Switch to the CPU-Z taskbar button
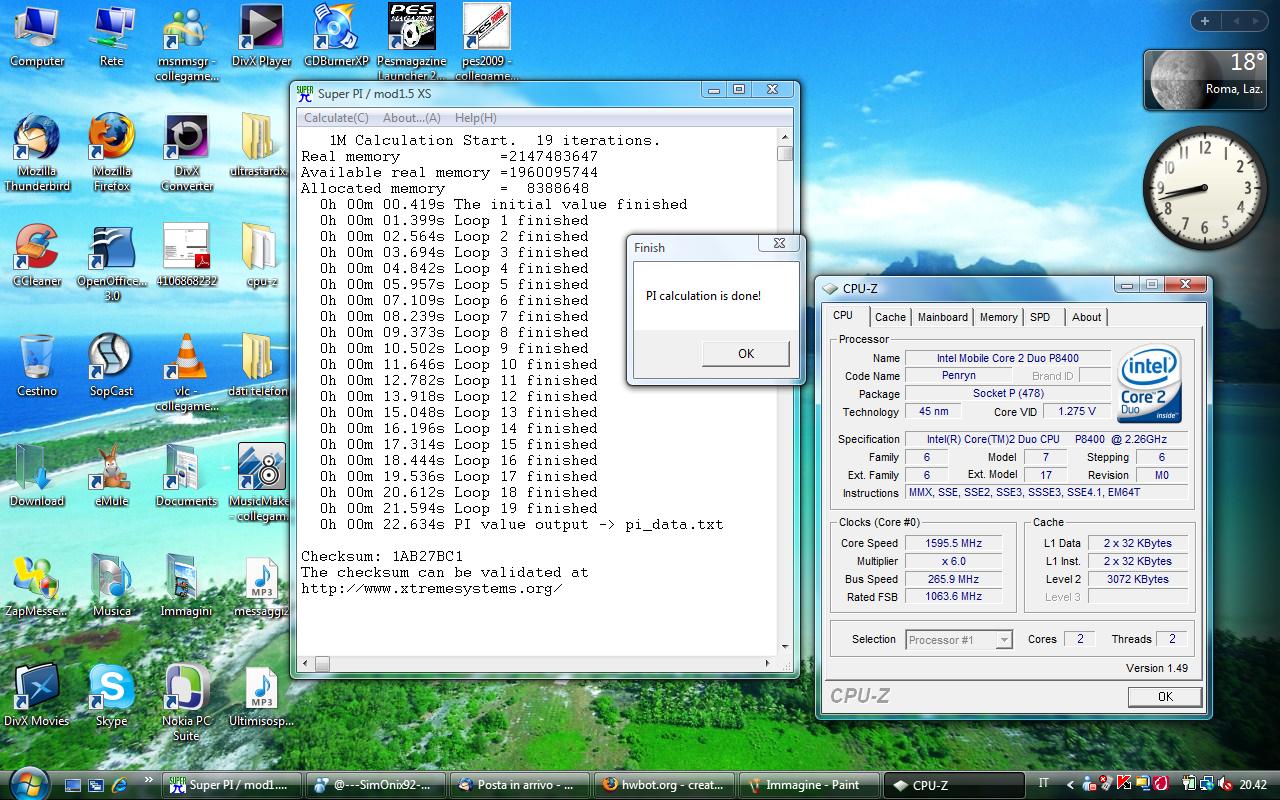Screen dimensions: 1280x800 coord(955,785)
